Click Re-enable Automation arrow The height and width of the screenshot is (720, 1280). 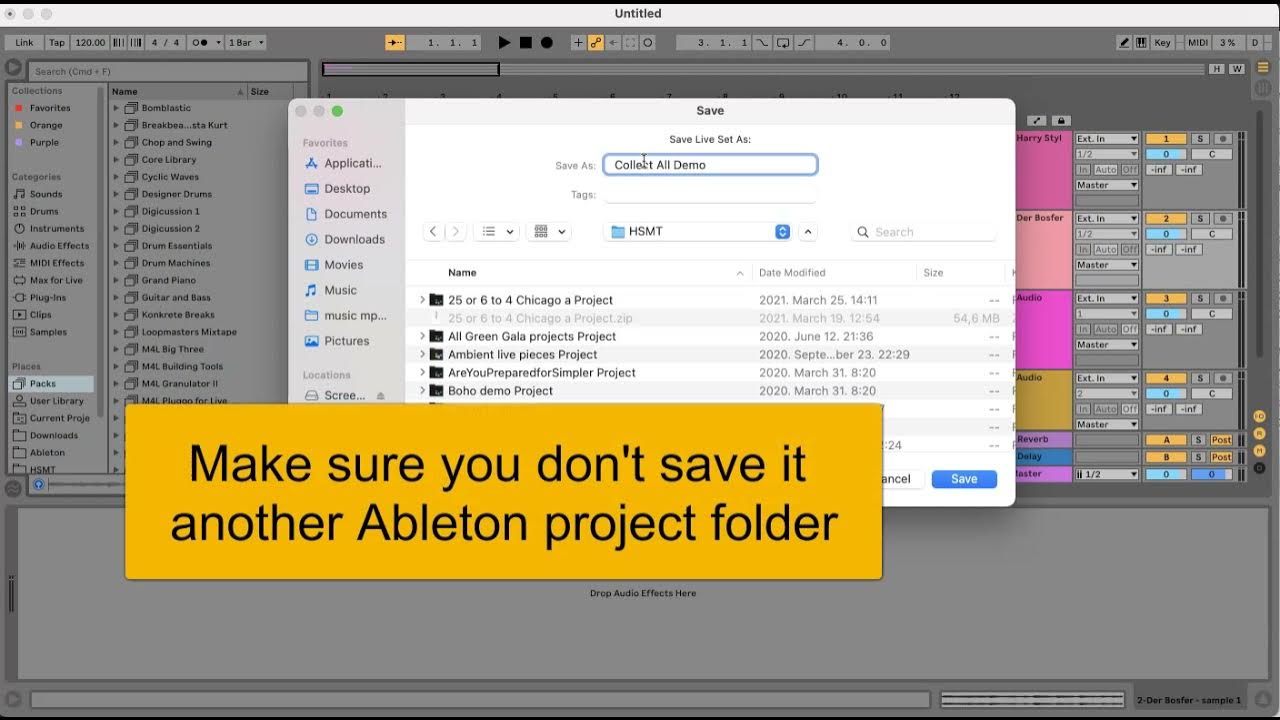click(613, 43)
